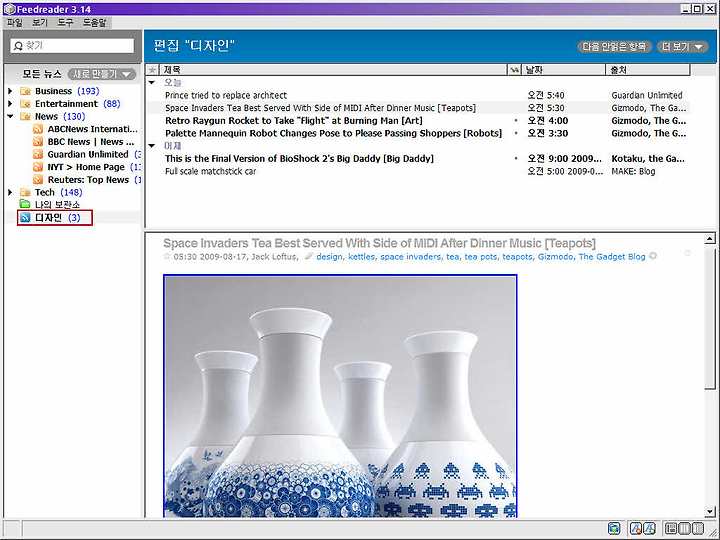The width and height of the screenshot is (720, 540).
Task: Click the NYT Home Page feed icon
Action: coord(38,167)
